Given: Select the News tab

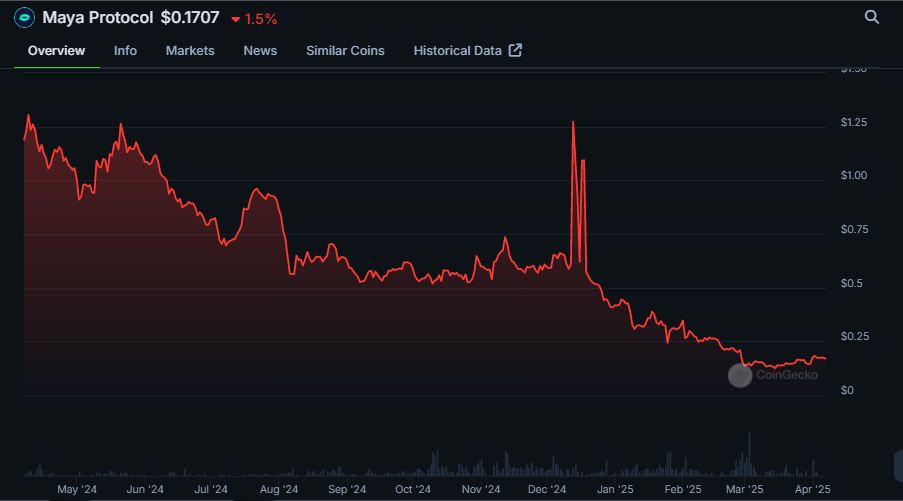Looking at the screenshot, I should [260, 50].
